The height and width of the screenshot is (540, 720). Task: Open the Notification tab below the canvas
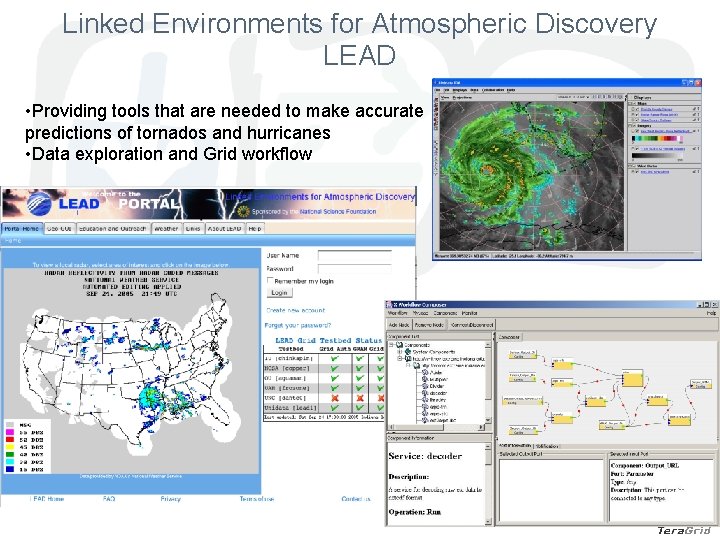click(546, 446)
